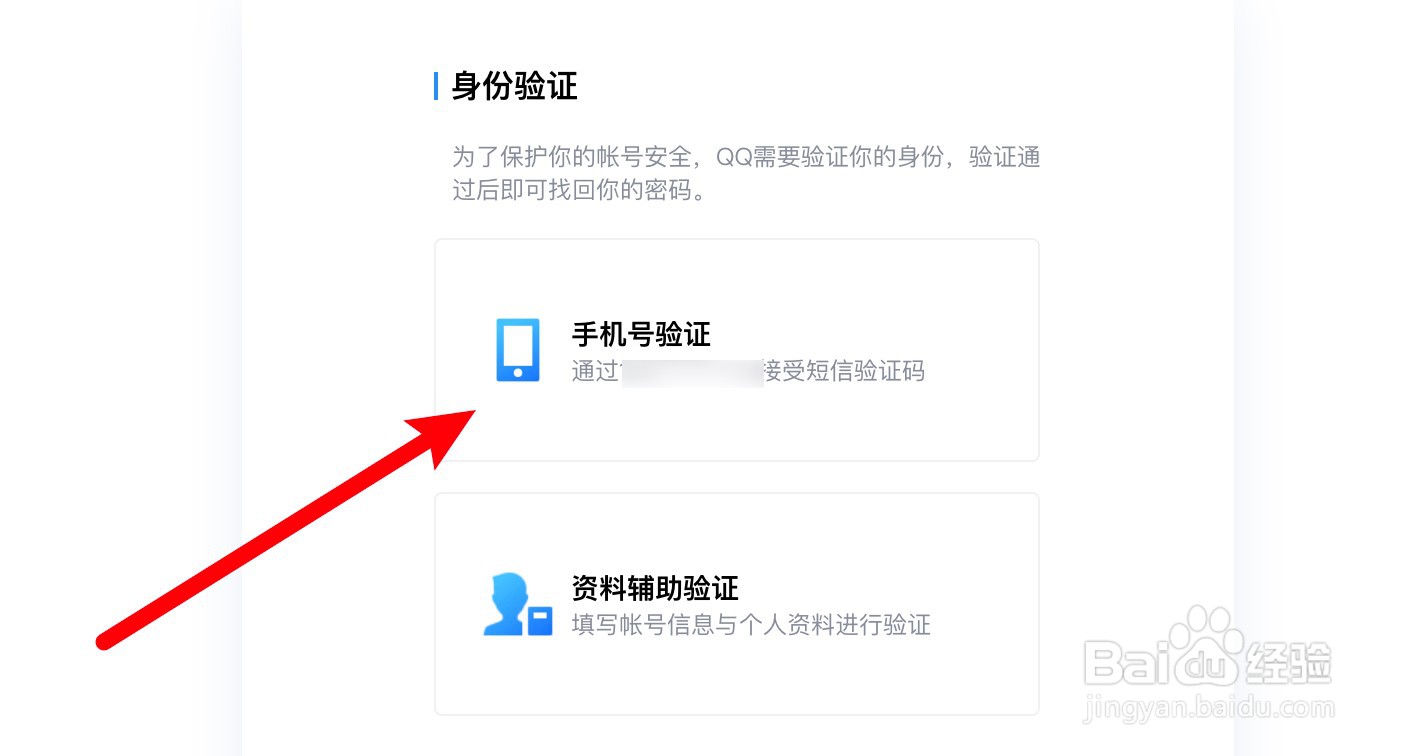This screenshot has height=756, width=1412.
Task: Click the small card badge on profile icon
Action: [x=540, y=621]
